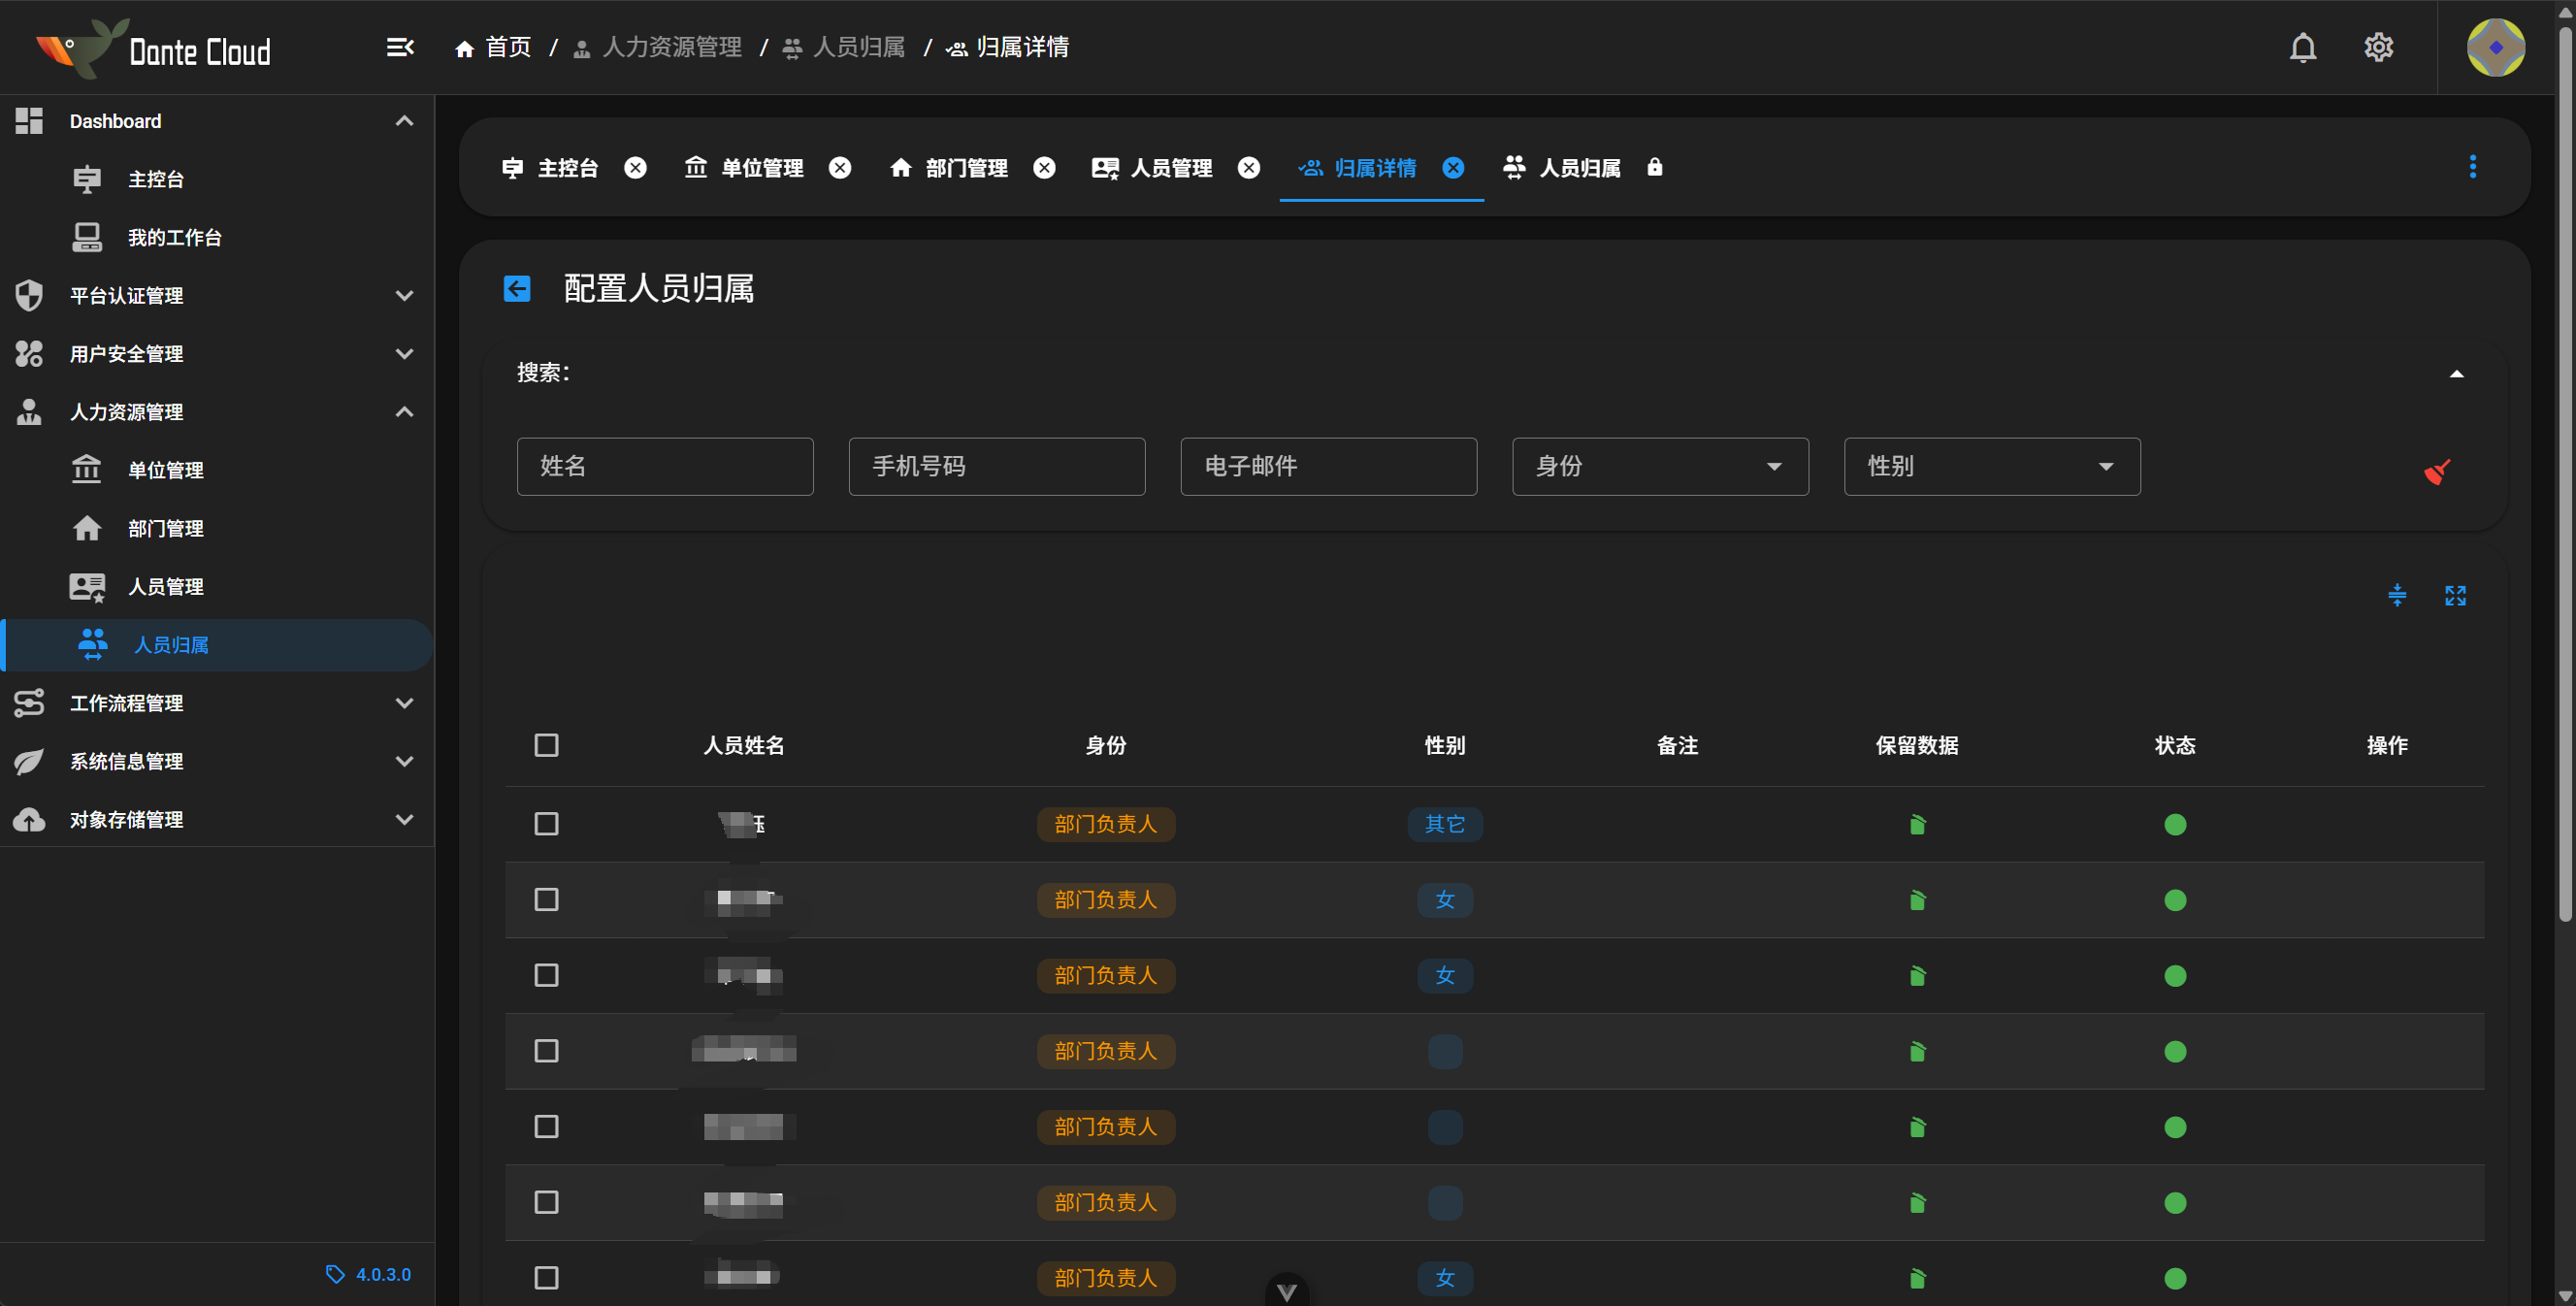Tick the second table row checkbox
Viewport: 2576px width, 1306px height.
point(546,900)
